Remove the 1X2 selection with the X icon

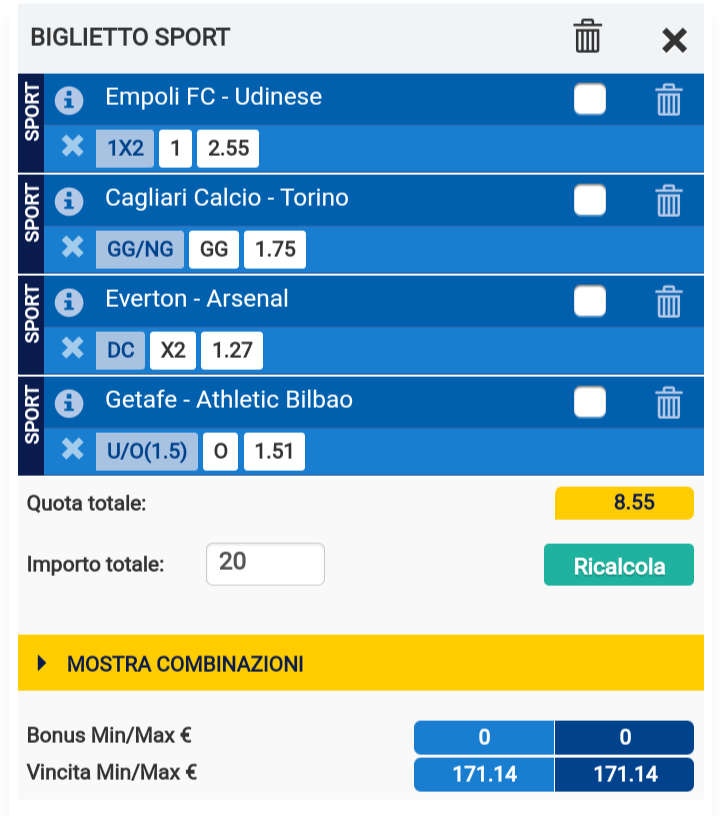(72, 146)
